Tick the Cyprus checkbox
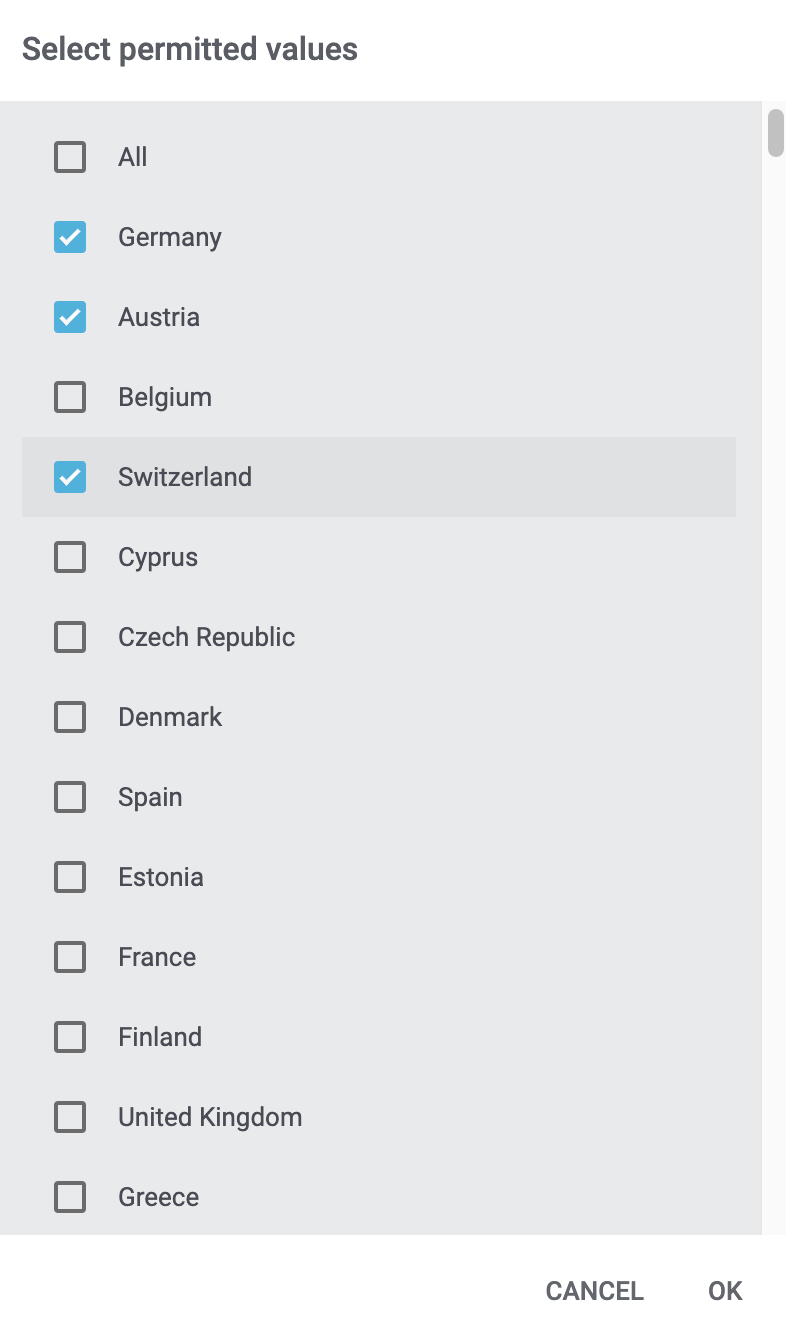 pos(70,557)
